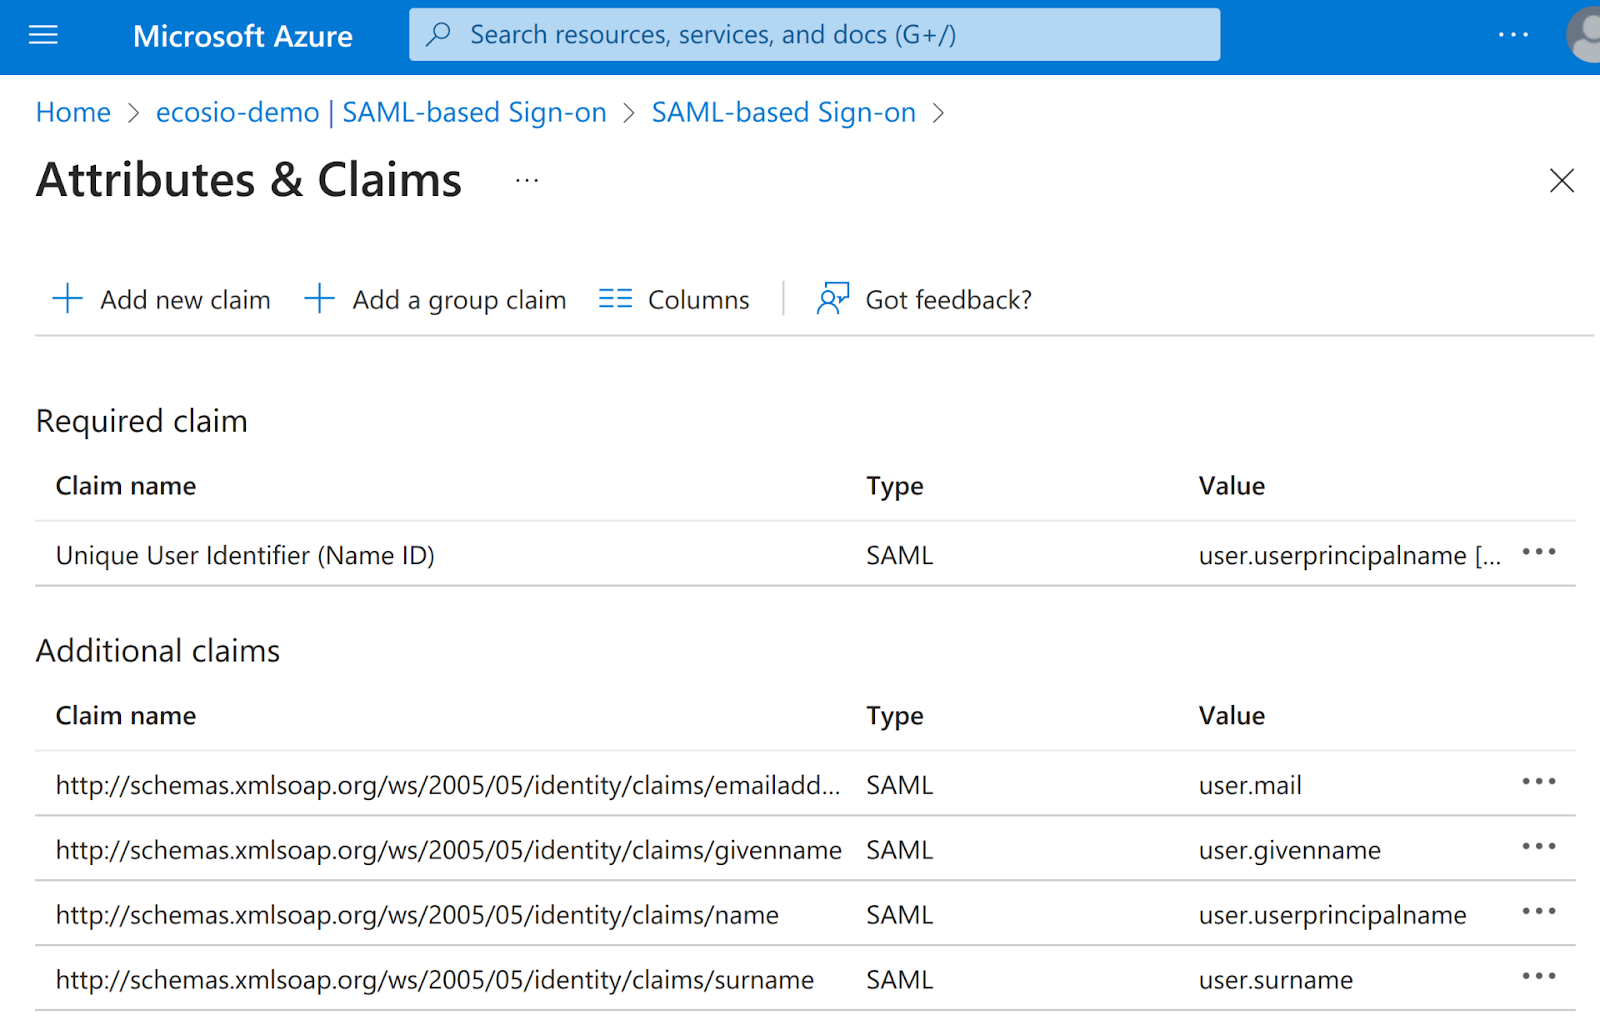
Task: Select Unique User Identifier (Name ID) claim
Action: tap(245, 556)
